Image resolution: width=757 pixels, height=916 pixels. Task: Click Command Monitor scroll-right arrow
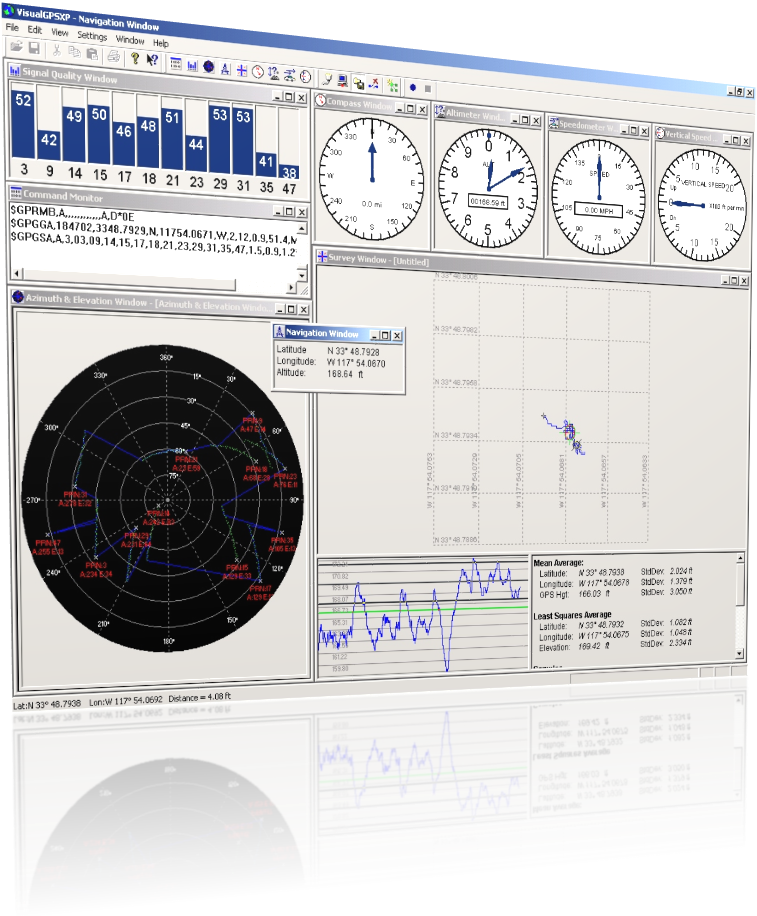(291, 287)
